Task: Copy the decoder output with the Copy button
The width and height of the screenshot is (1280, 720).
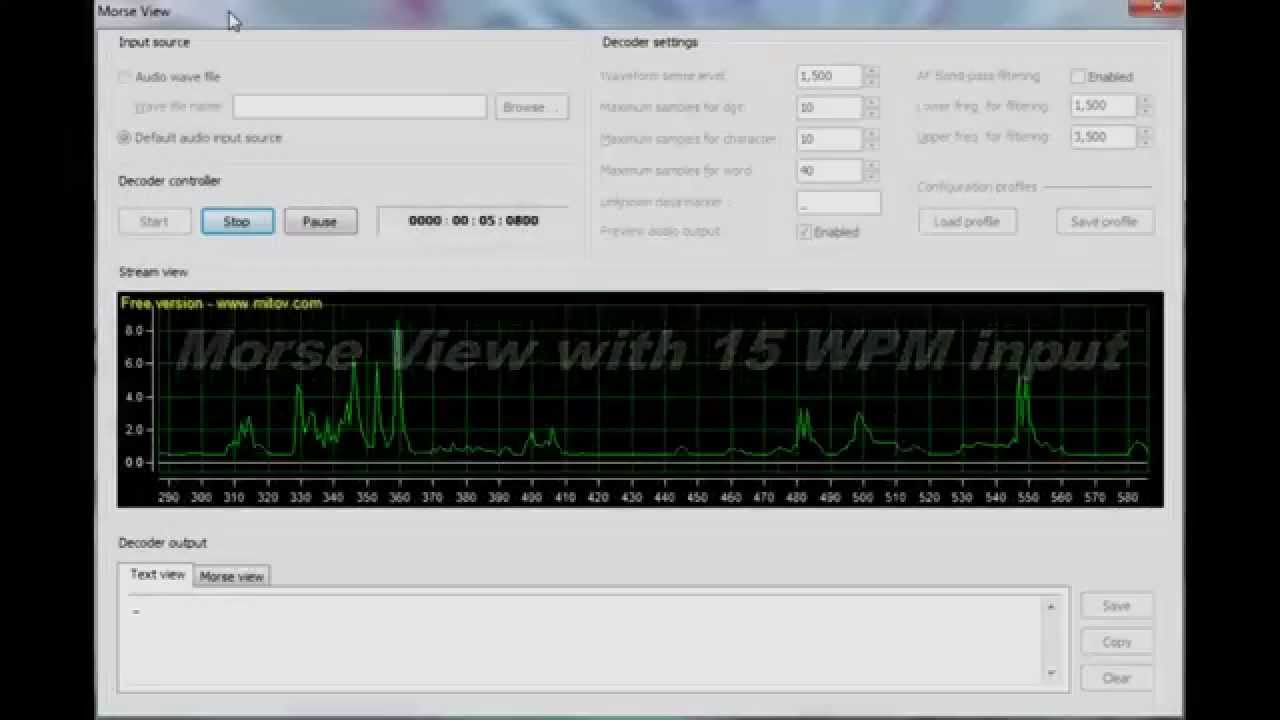Action: tap(1116, 642)
